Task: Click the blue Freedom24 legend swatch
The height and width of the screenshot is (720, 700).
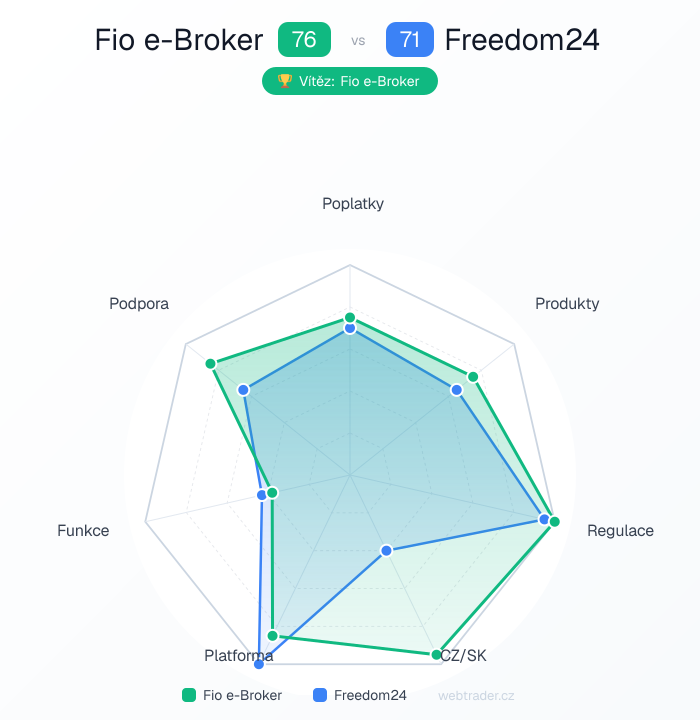Action: pos(320,695)
